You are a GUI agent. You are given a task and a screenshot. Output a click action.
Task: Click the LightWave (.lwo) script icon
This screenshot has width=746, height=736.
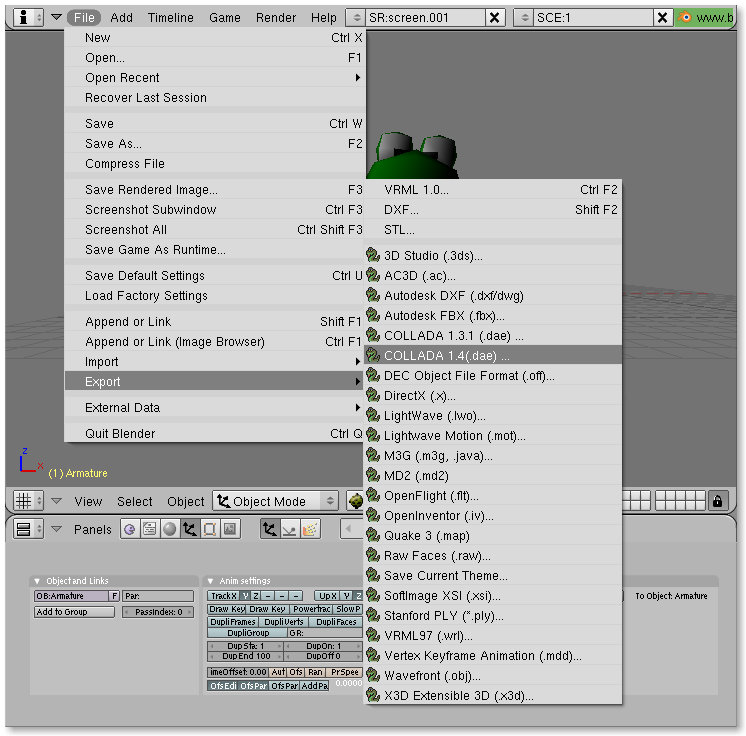373,415
